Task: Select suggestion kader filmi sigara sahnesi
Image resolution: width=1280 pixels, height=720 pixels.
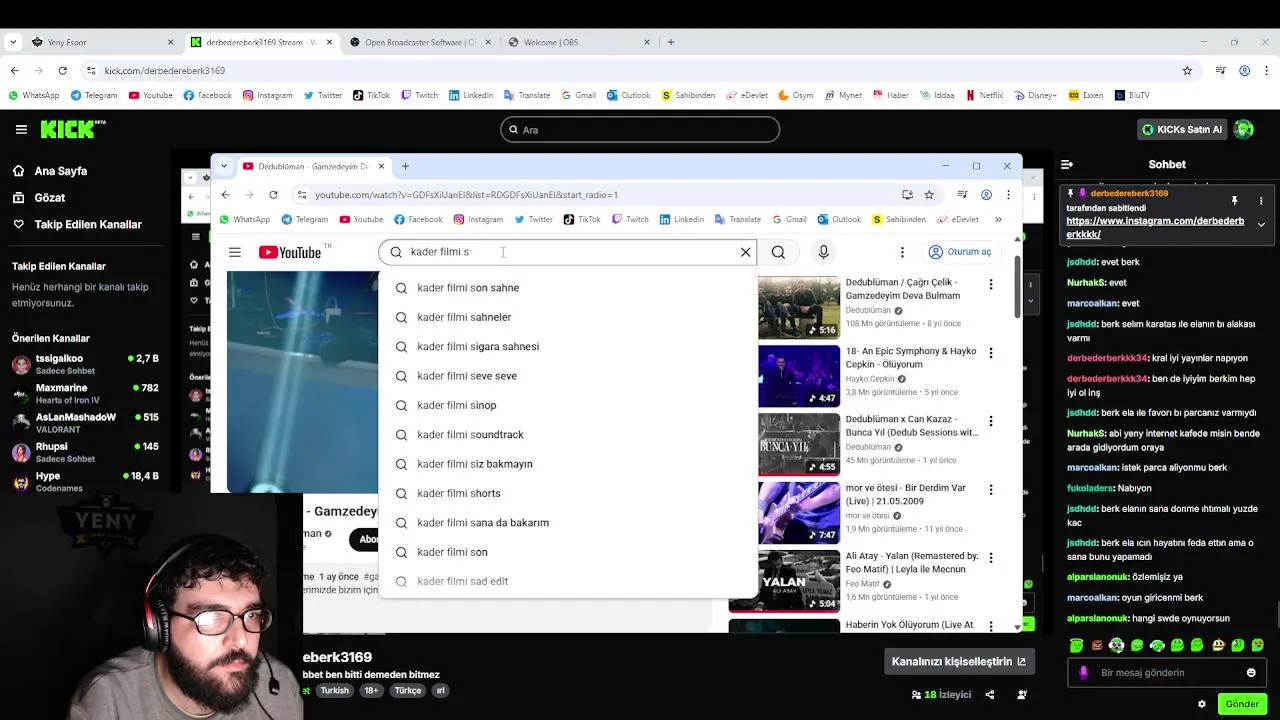Action: 567,347
